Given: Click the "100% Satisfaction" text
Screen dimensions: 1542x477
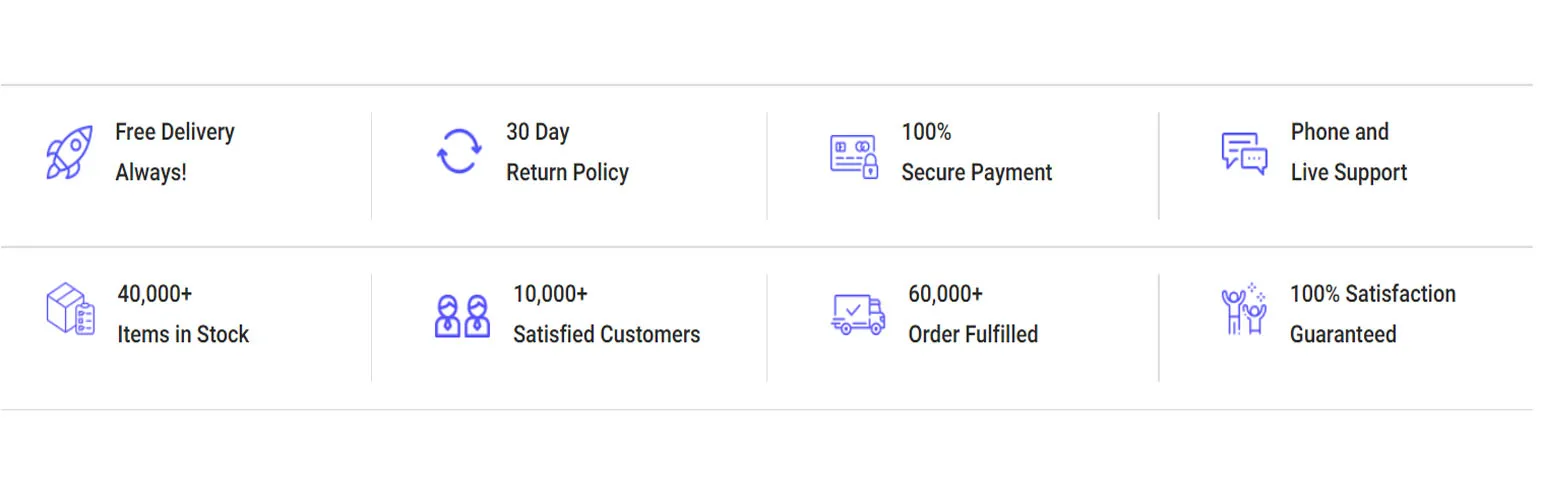Looking at the screenshot, I should pyautogui.click(x=1372, y=294).
